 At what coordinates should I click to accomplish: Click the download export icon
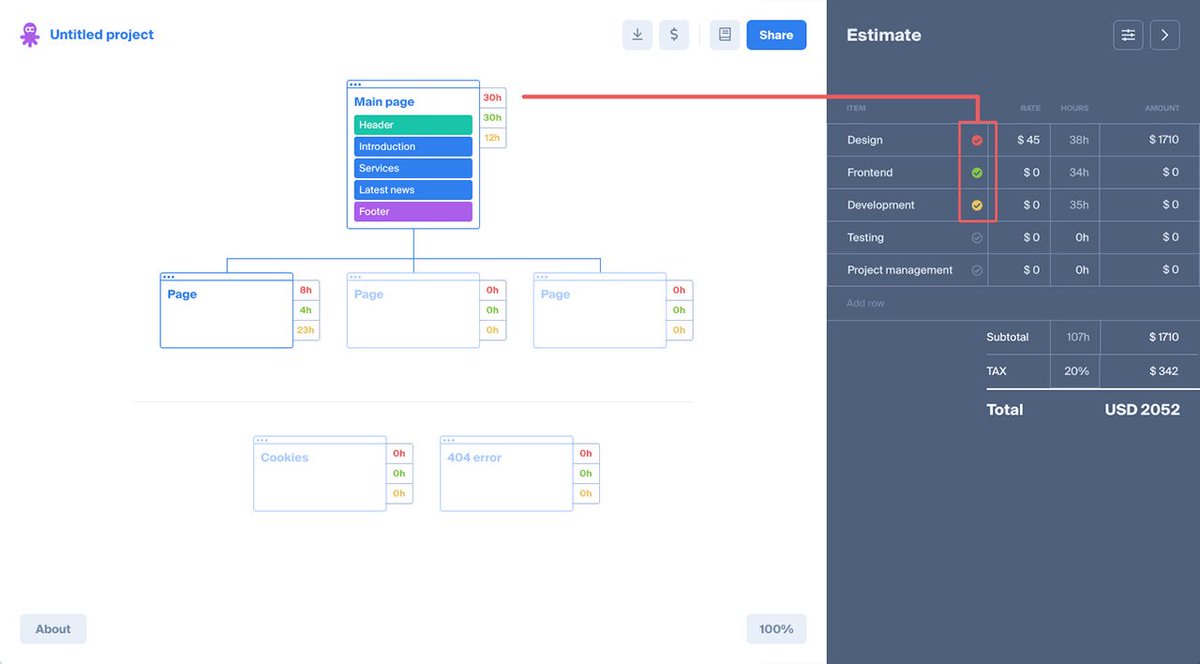click(637, 35)
